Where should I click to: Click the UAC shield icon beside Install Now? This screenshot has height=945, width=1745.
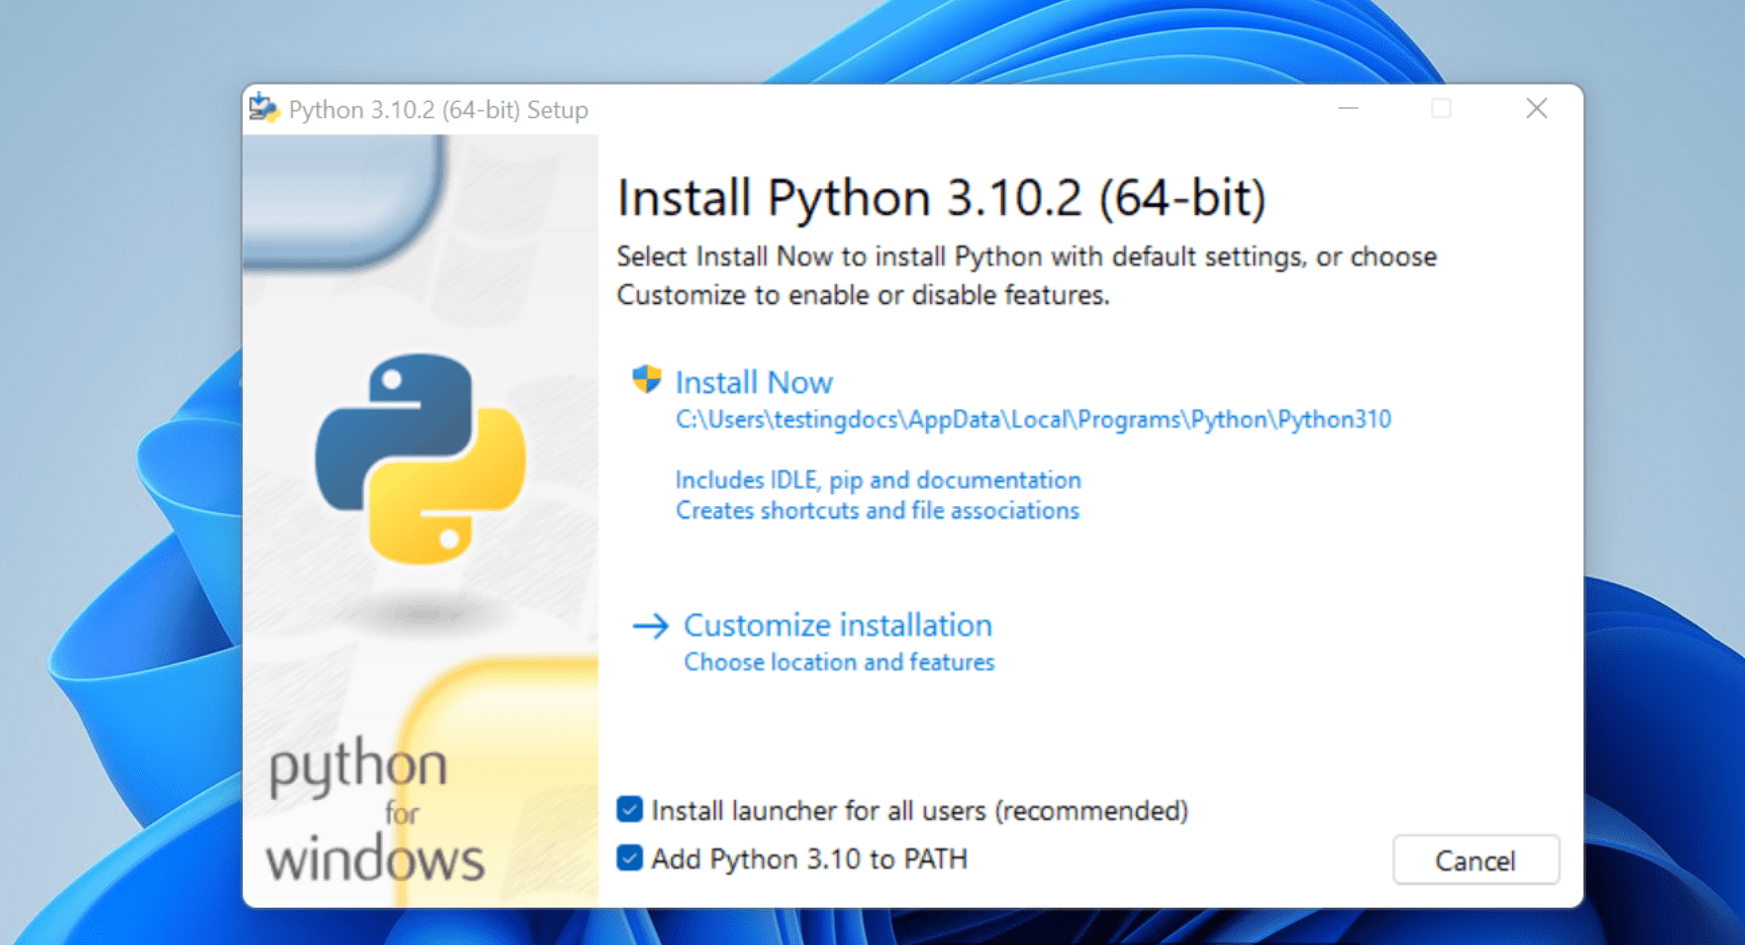point(646,380)
